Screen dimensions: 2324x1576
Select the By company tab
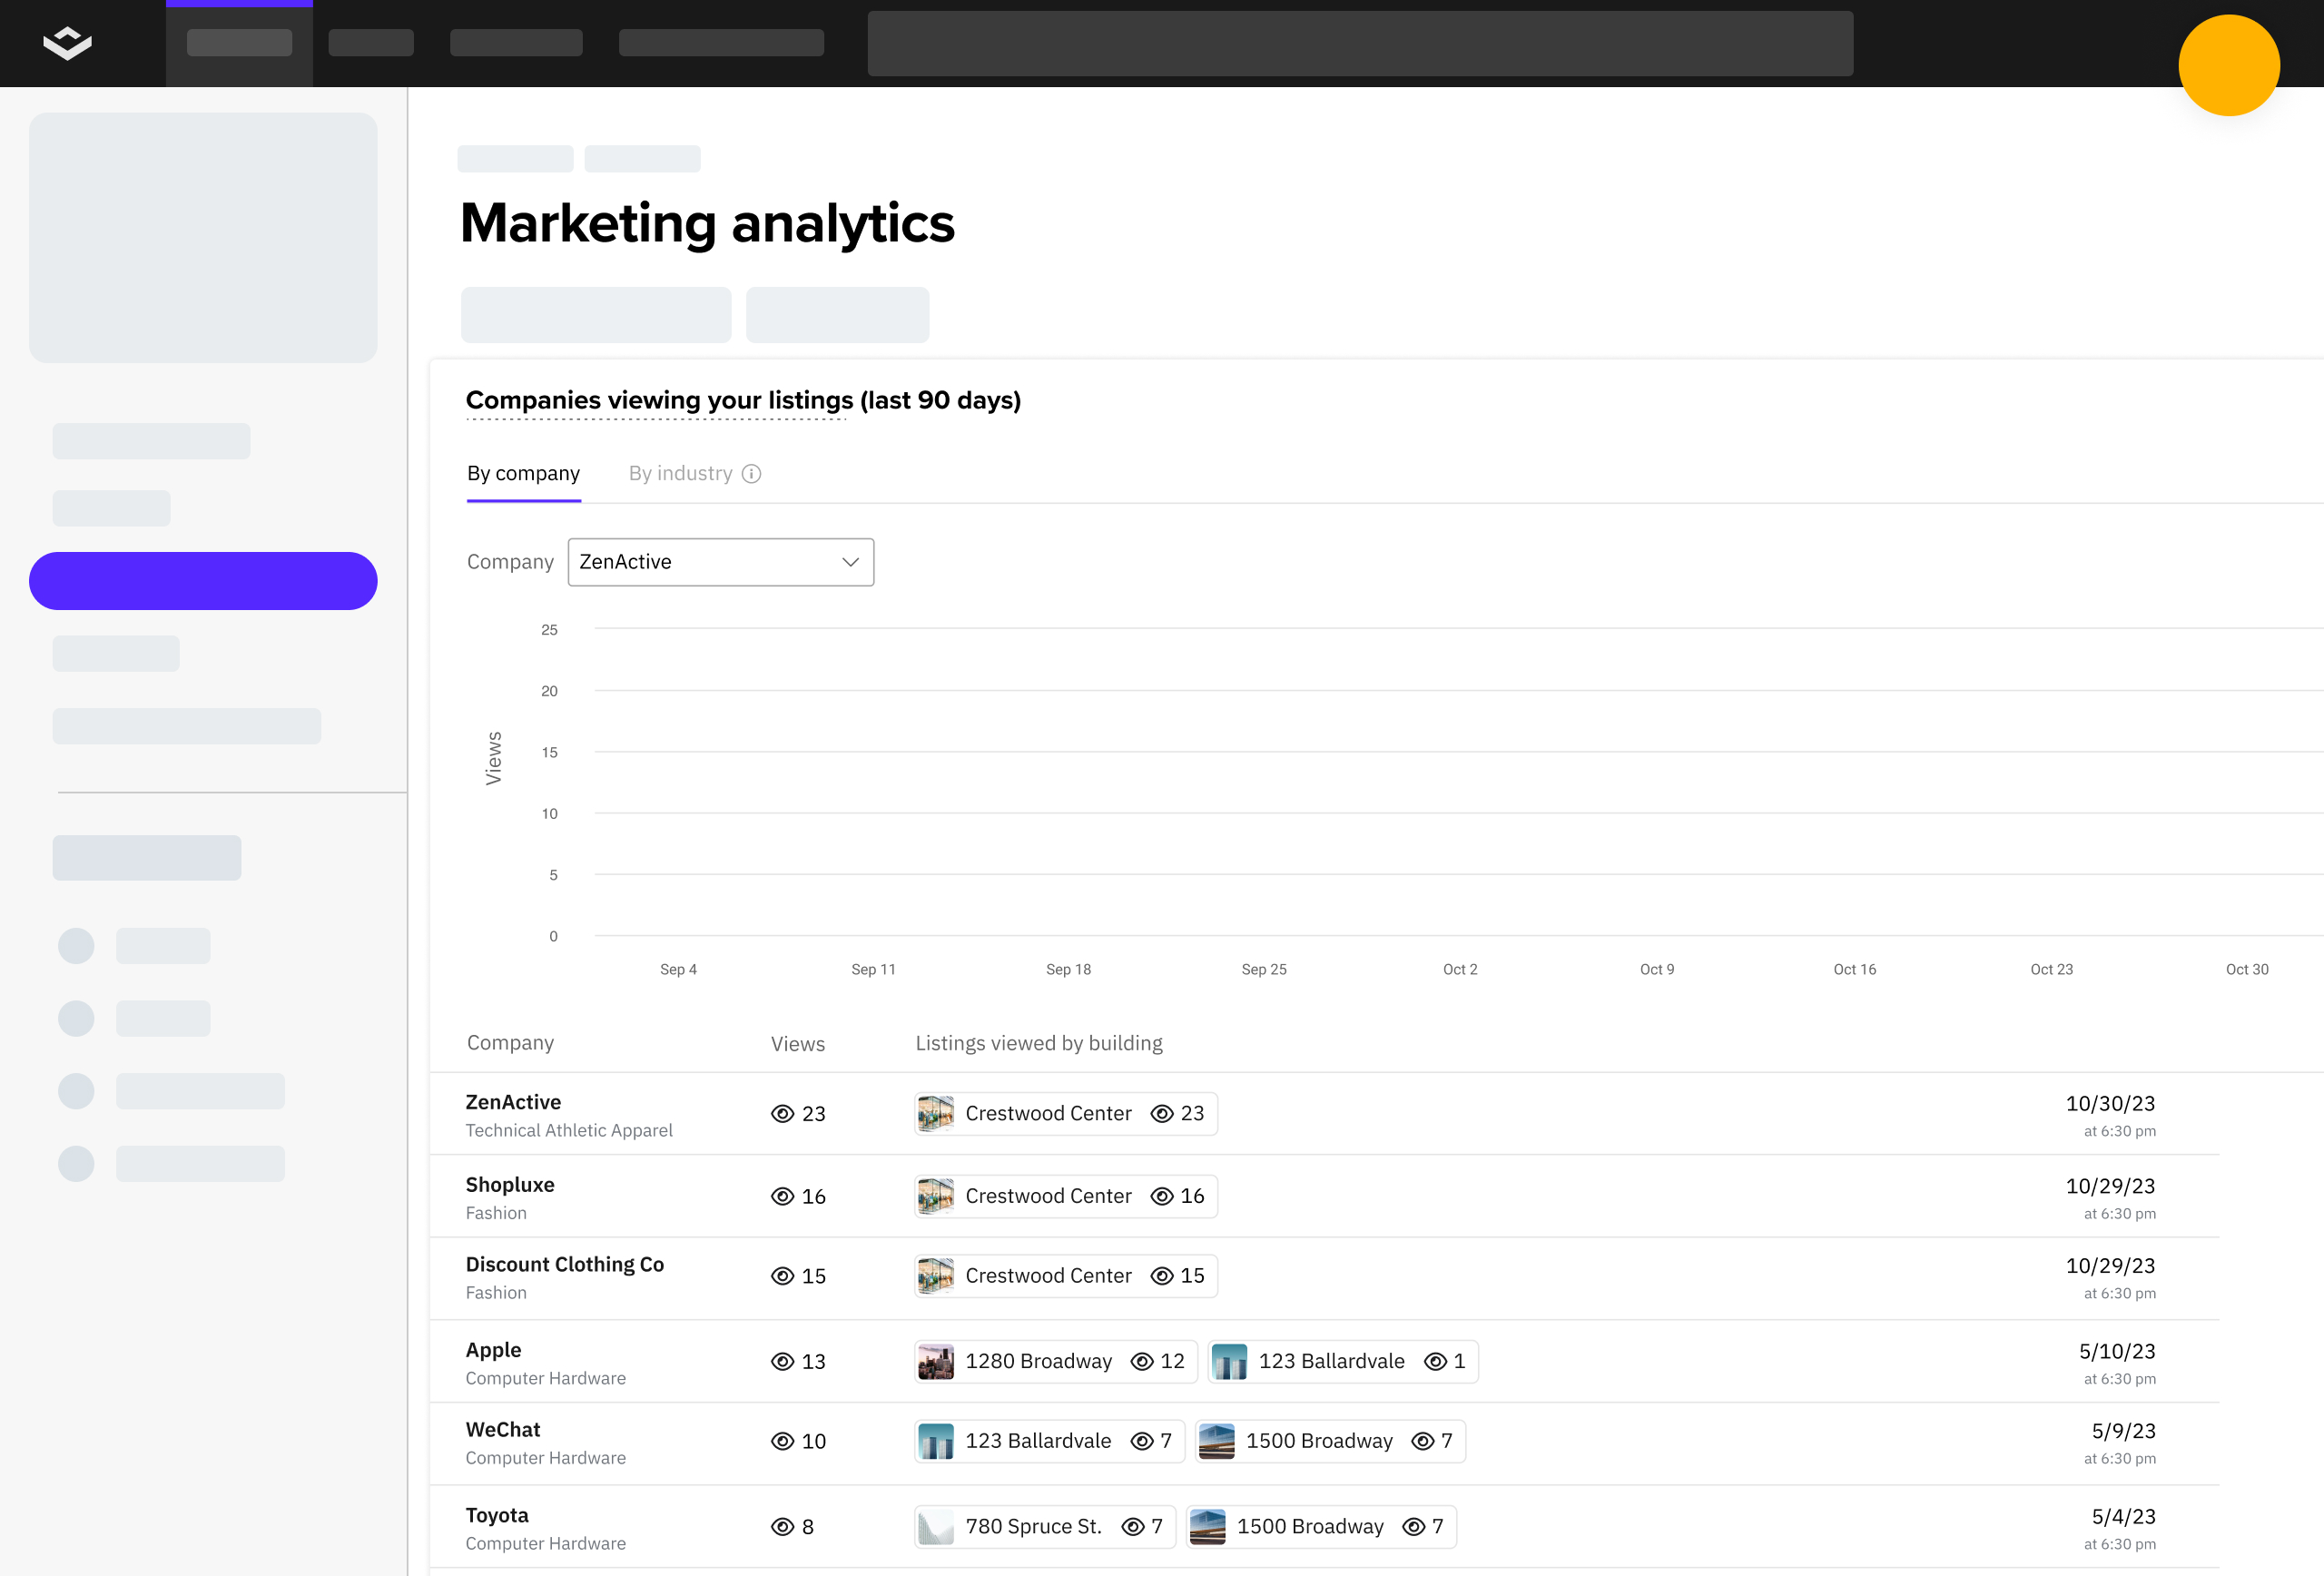click(x=523, y=474)
